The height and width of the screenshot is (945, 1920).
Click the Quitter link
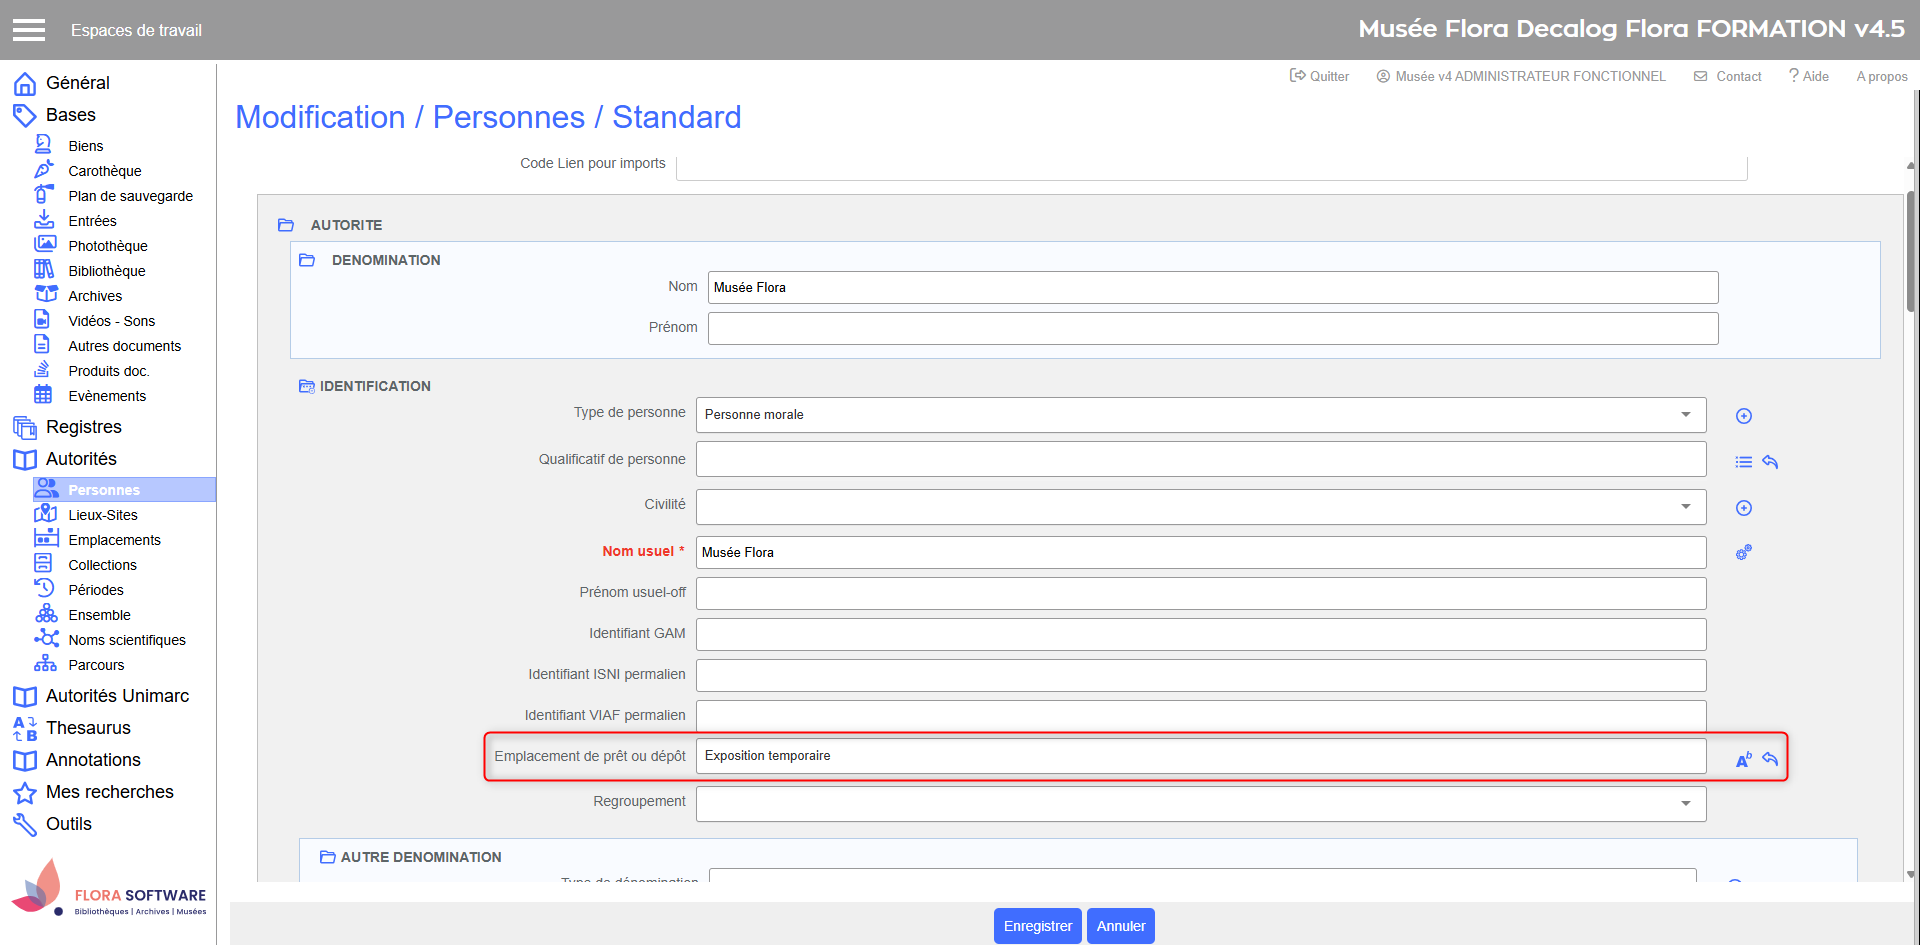[x=1320, y=76]
